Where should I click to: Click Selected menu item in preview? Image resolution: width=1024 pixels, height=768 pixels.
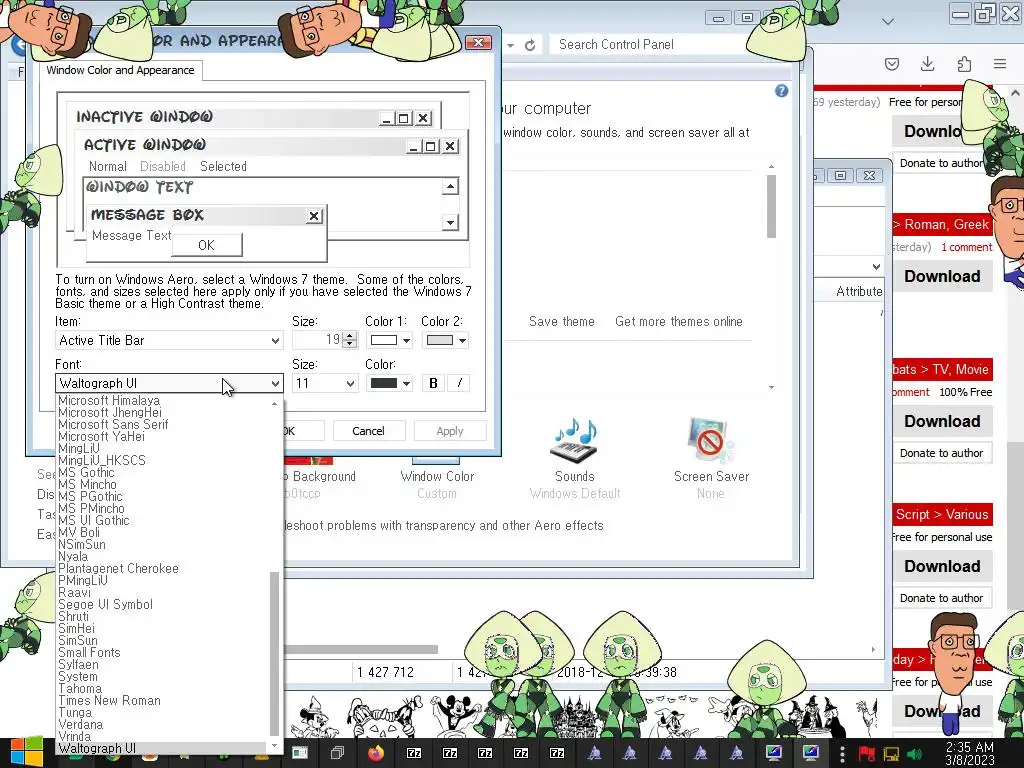coord(223,167)
